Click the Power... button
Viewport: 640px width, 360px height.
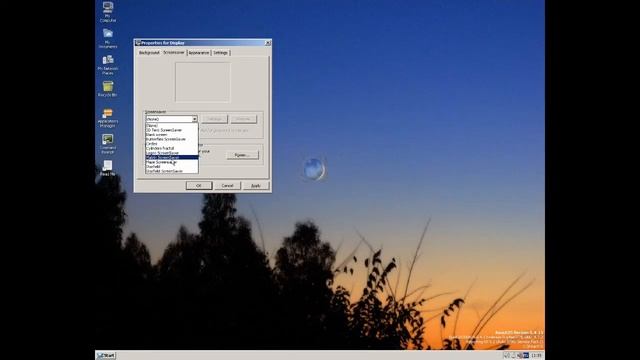coord(242,155)
